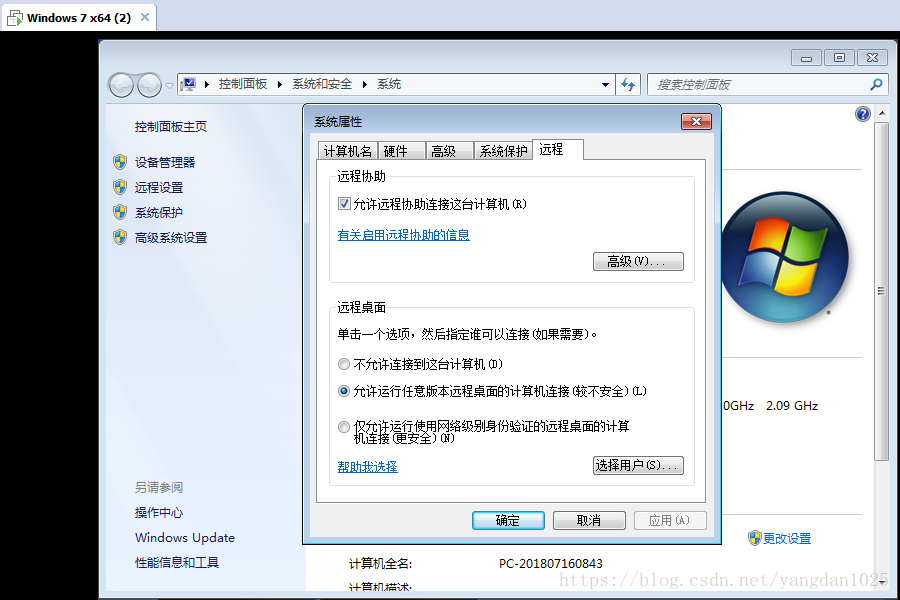Select the 远程 tab

557,149
